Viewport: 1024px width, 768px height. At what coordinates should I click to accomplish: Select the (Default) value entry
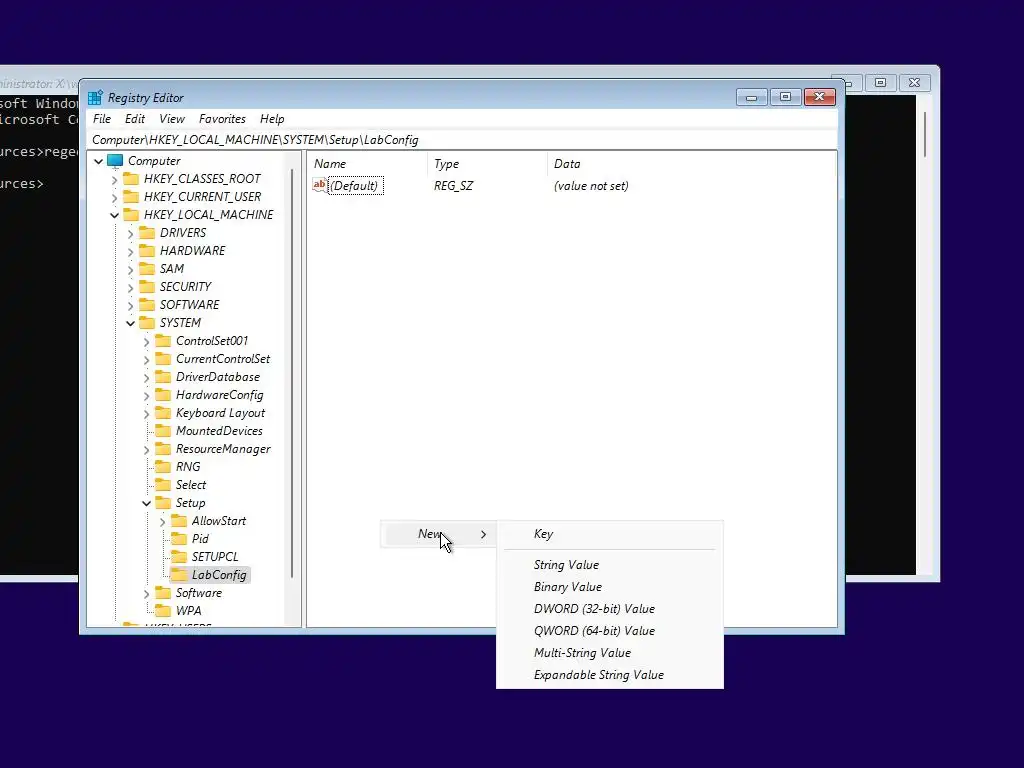(355, 185)
